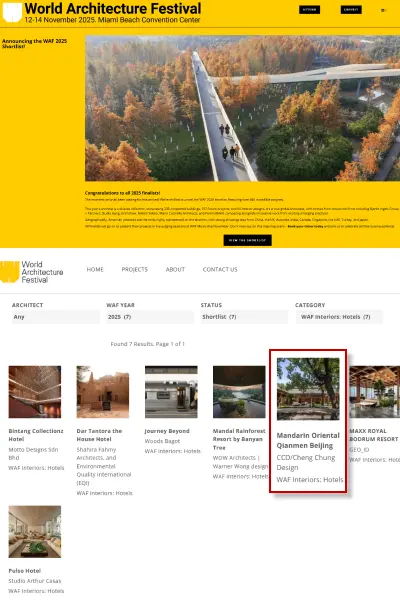Go to the PROJECTS menu item
The height and width of the screenshot is (600, 400).
click(x=135, y=269)
